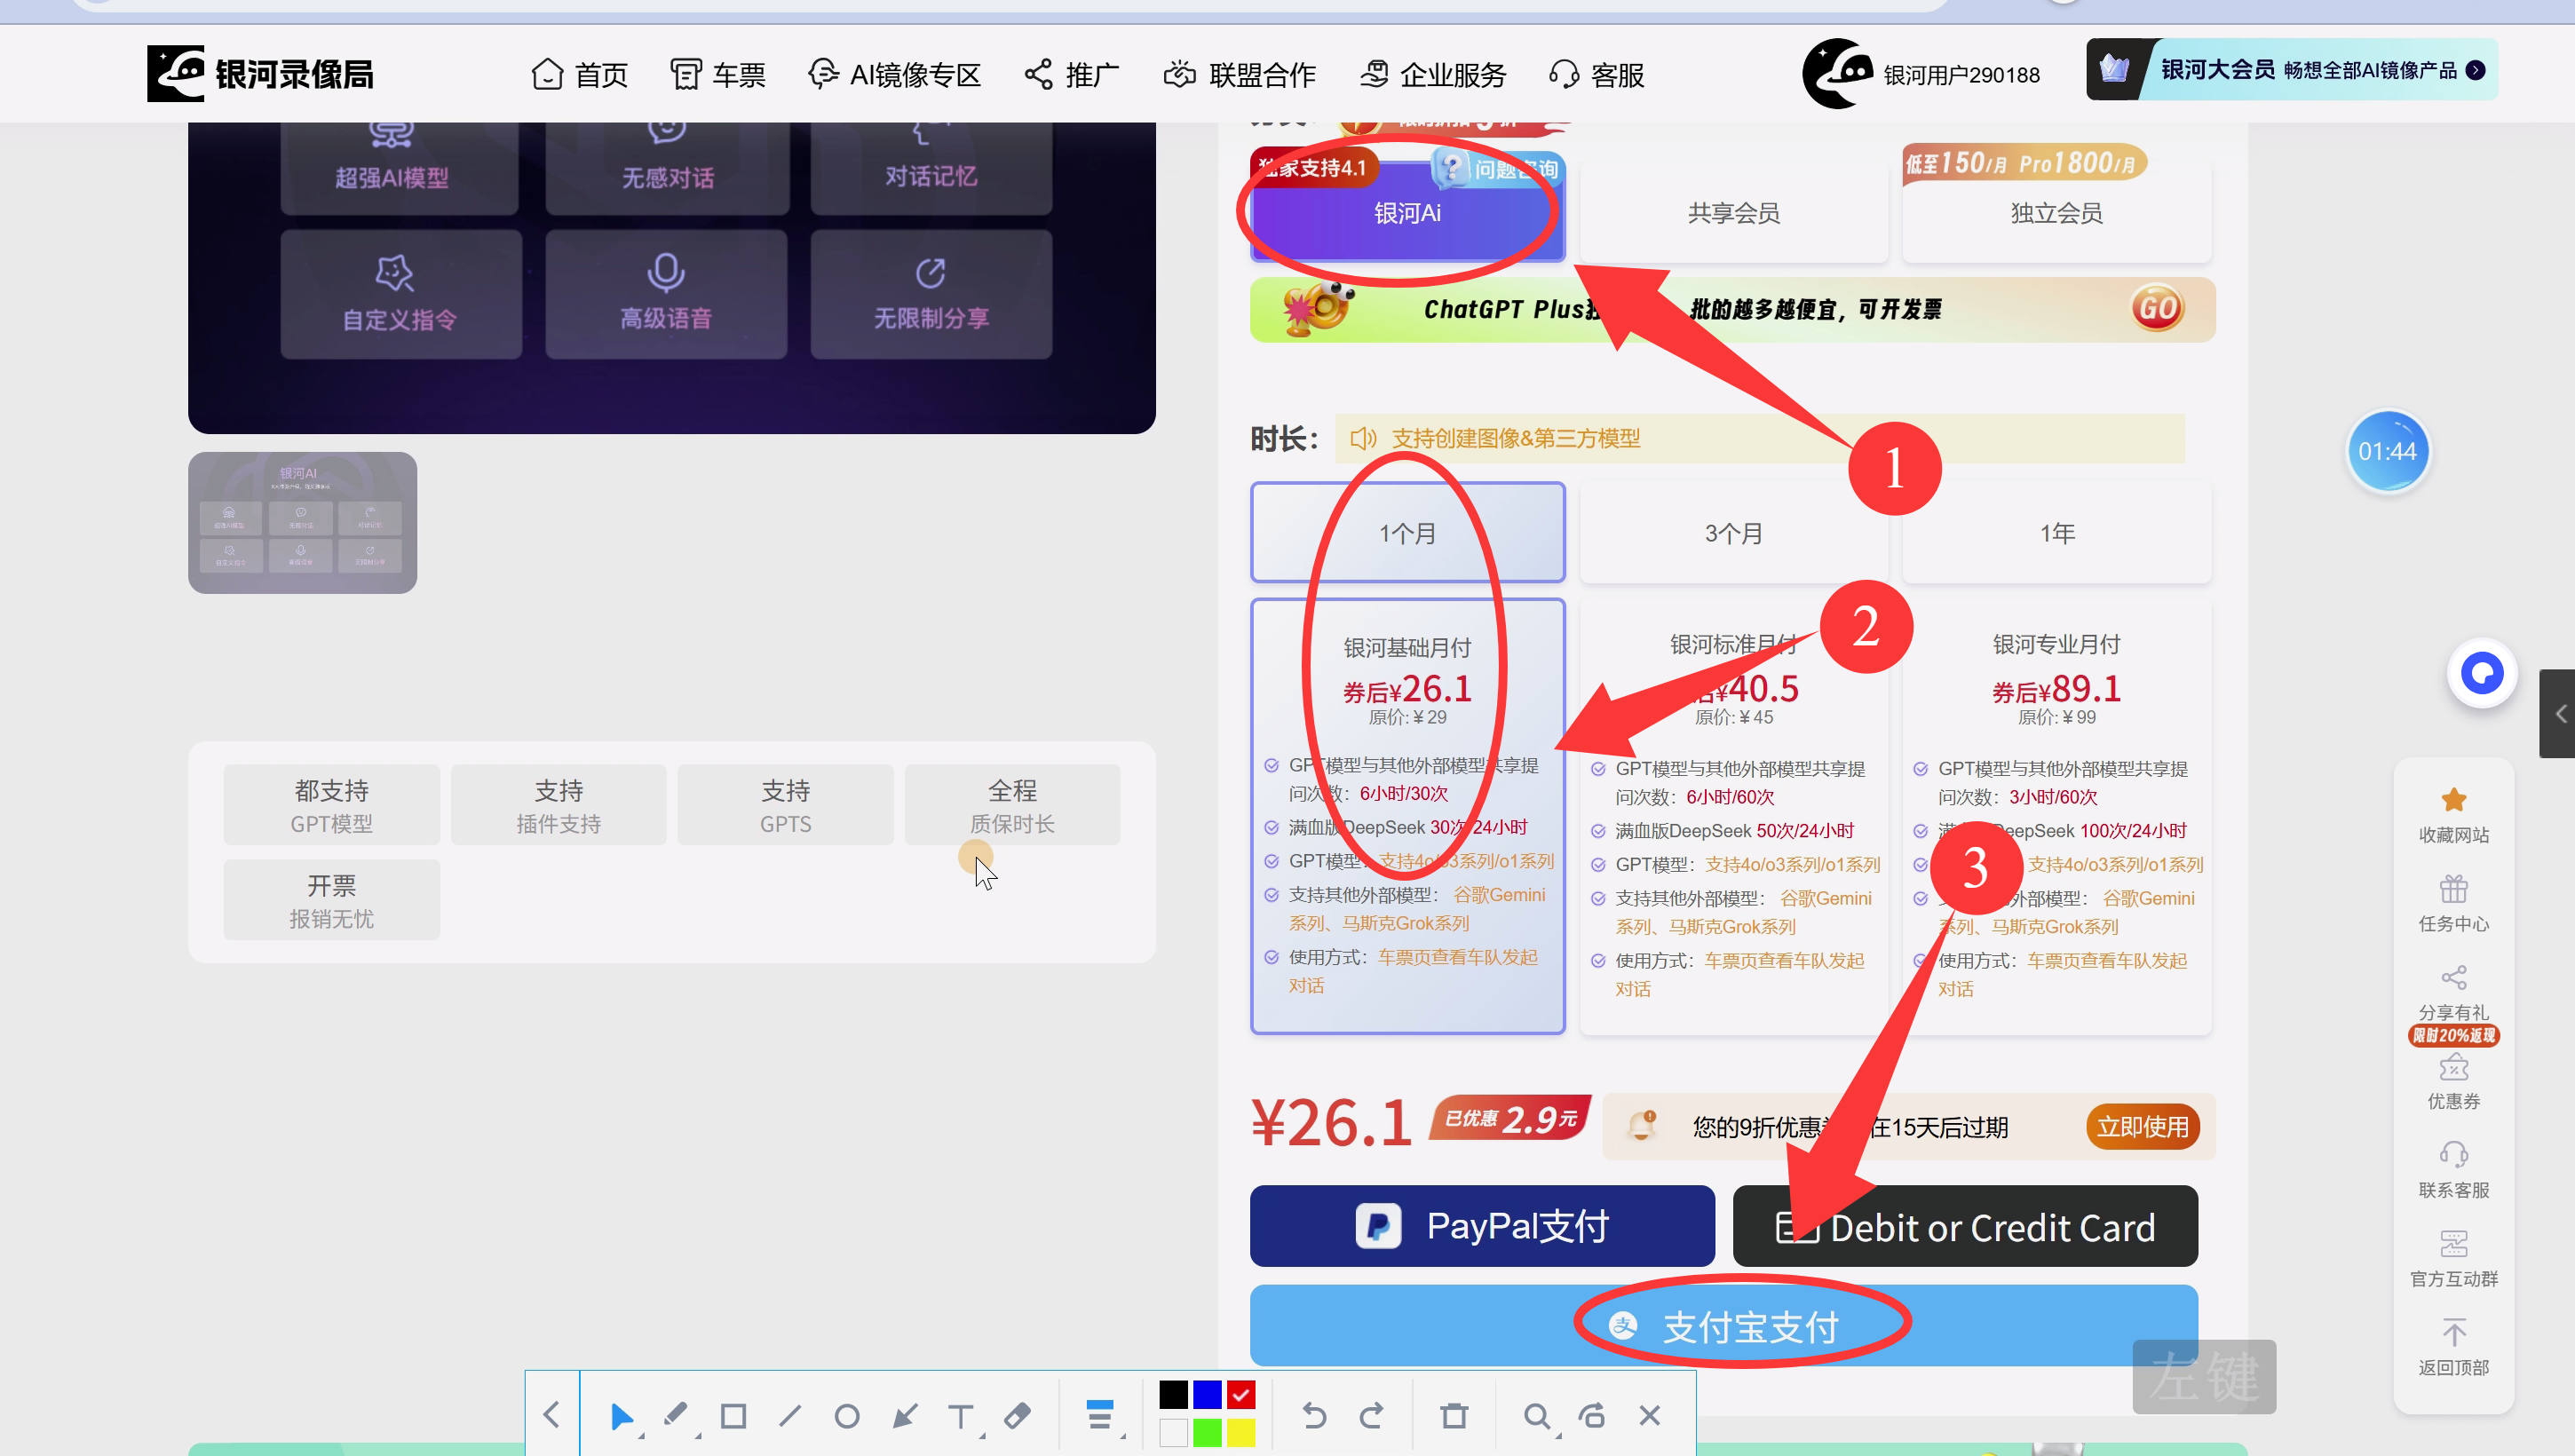Open 车票 navigation item
The image size is (2575, 1456).
pos(718,74)
